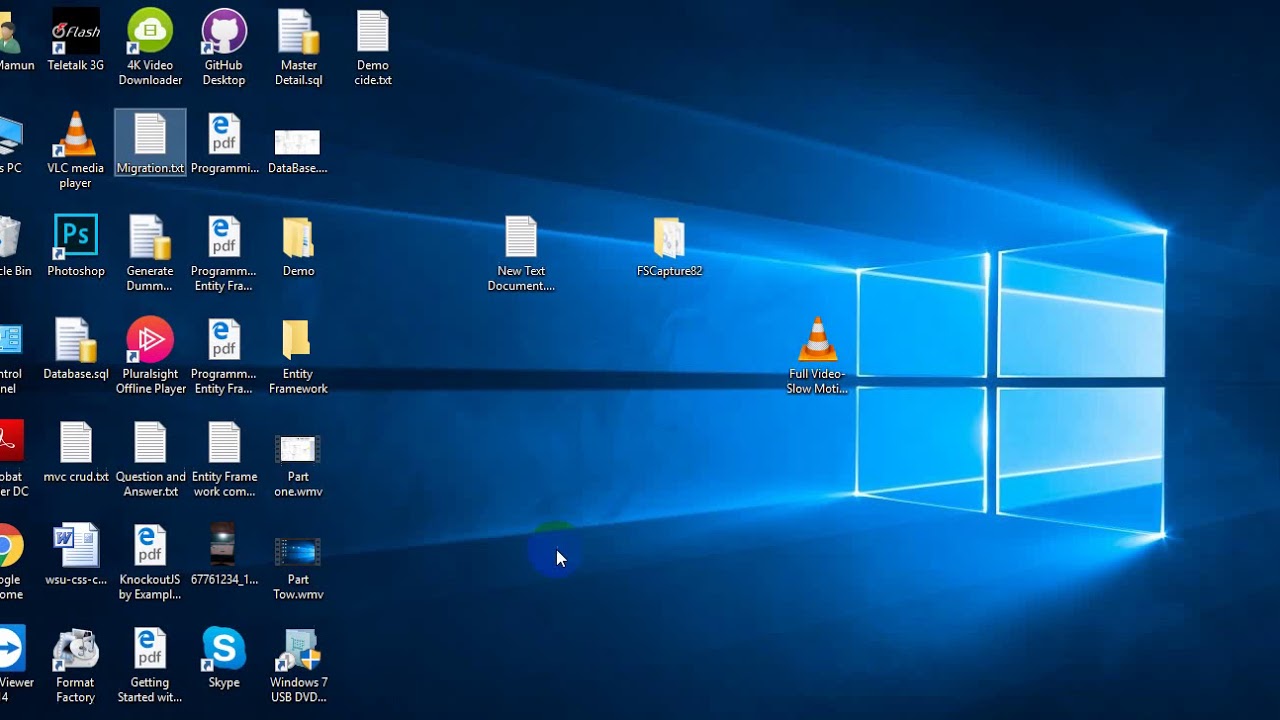Select the wsu-css Word document
This screenshot has width=1280, height=720.
click(76, 555)
